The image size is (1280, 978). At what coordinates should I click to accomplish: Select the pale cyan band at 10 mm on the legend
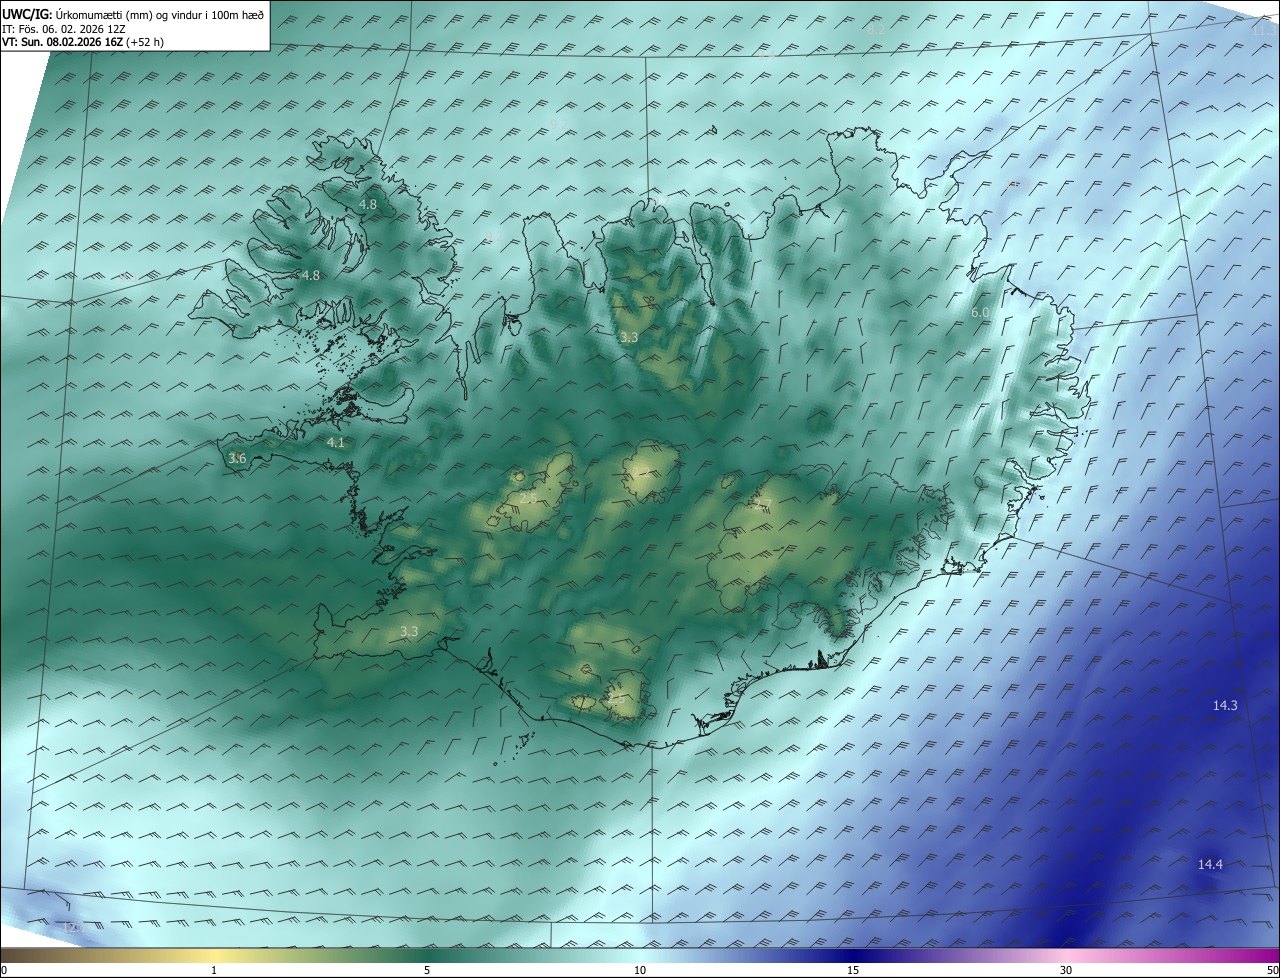[640, 955]
